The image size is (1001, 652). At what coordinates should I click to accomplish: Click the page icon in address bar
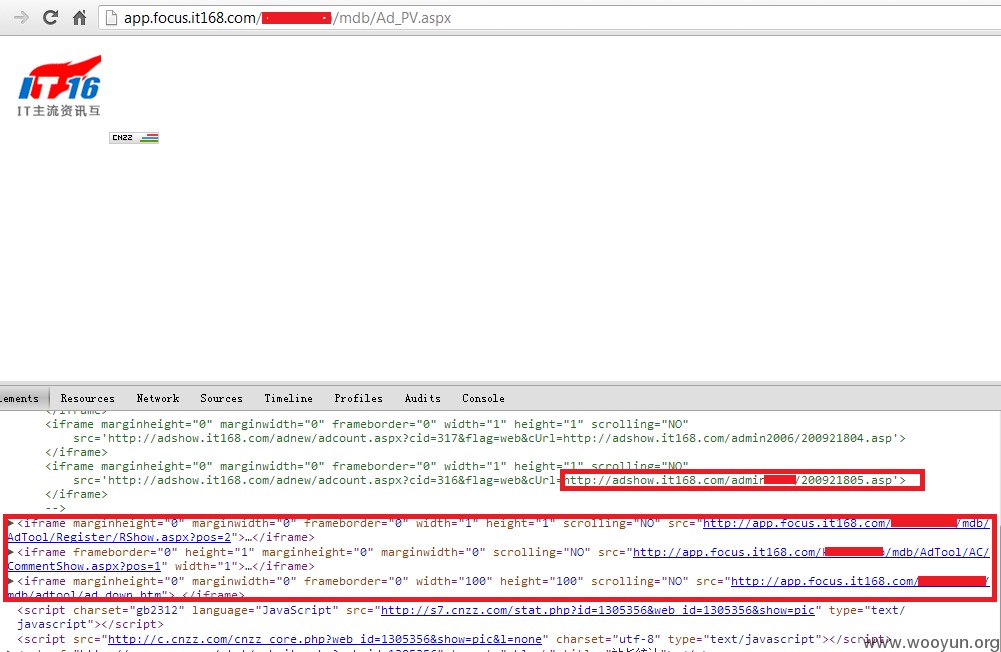111,18
